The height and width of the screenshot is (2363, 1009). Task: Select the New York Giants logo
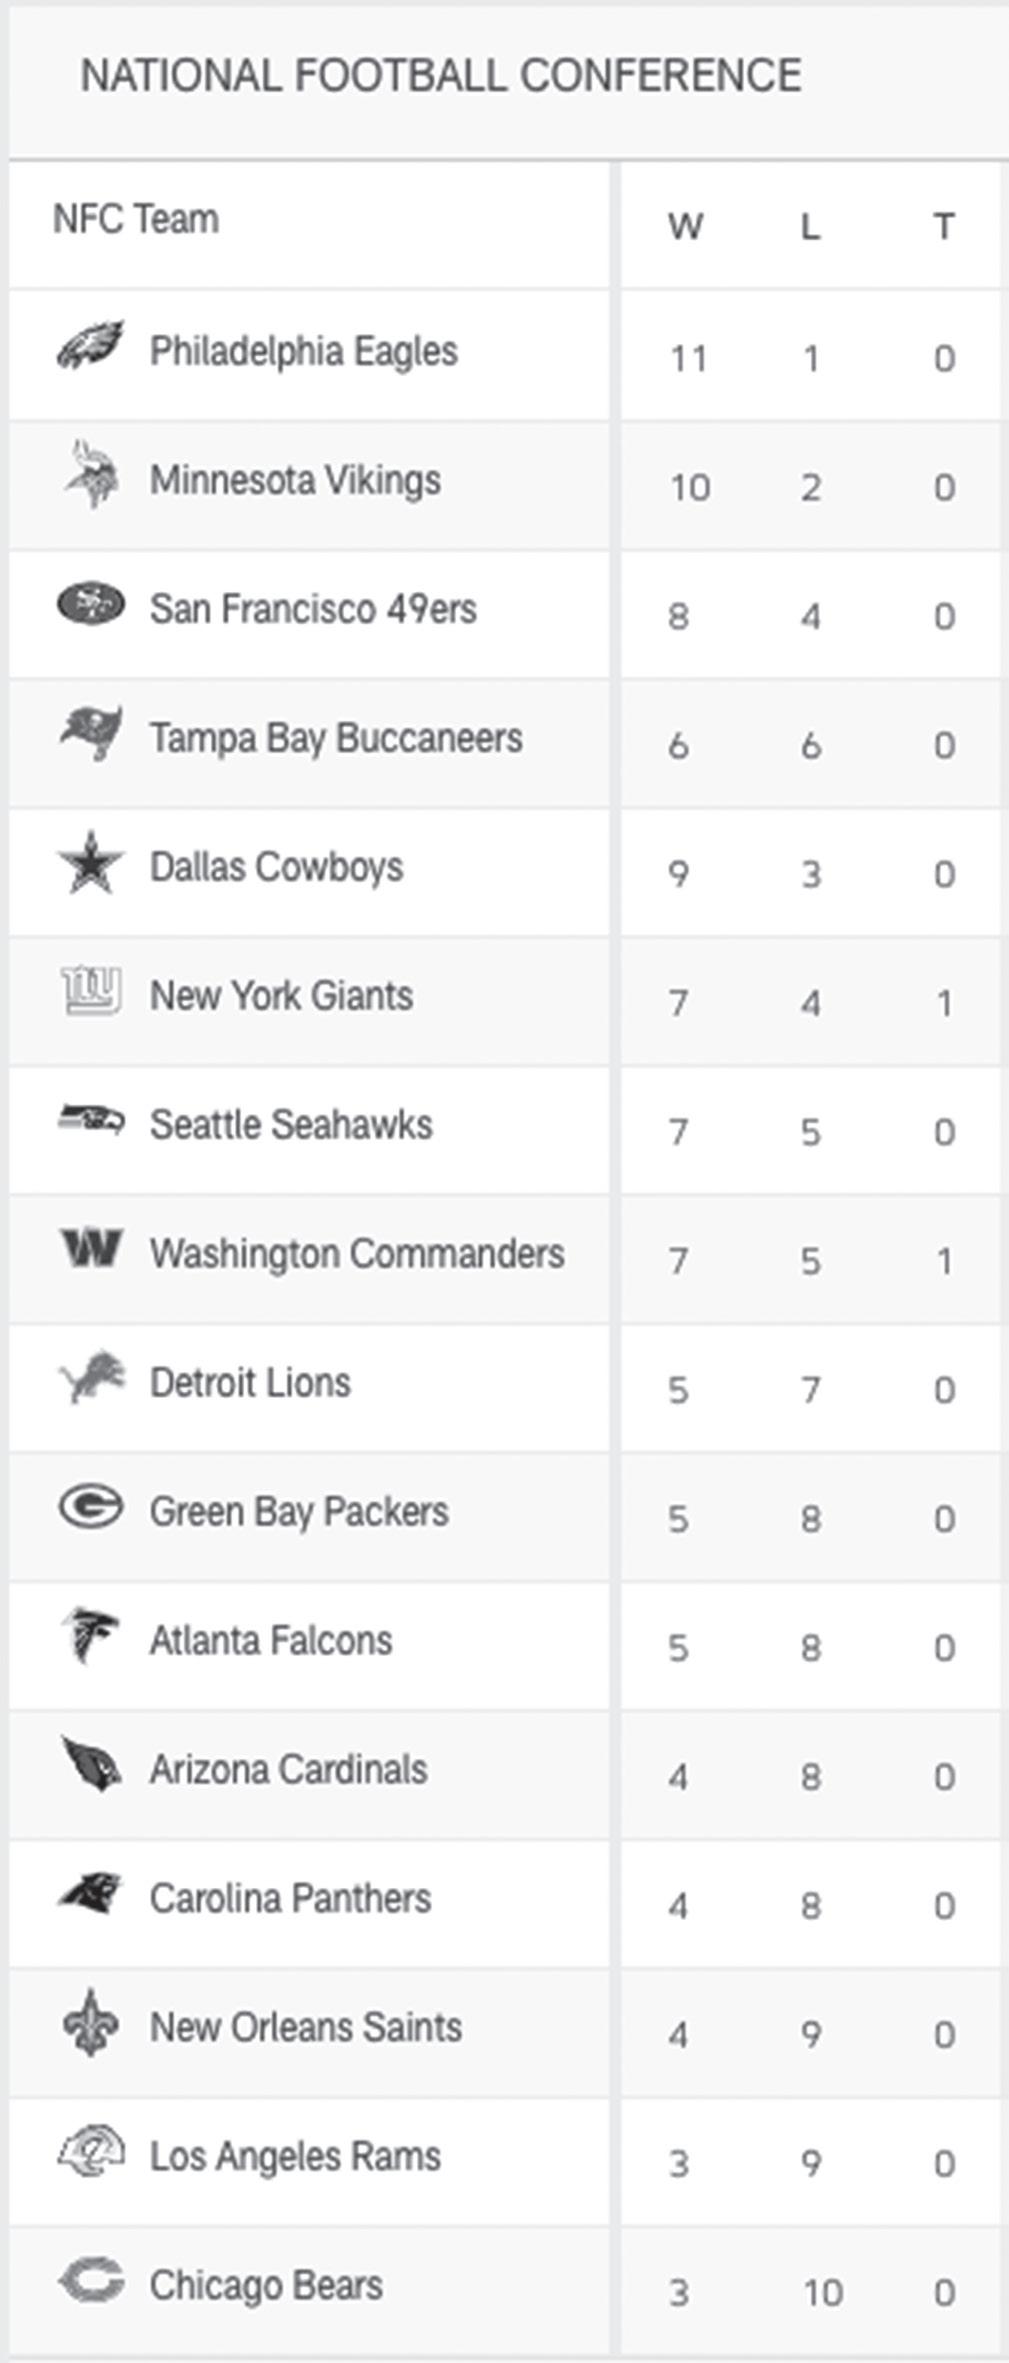(x=90, y=991)
